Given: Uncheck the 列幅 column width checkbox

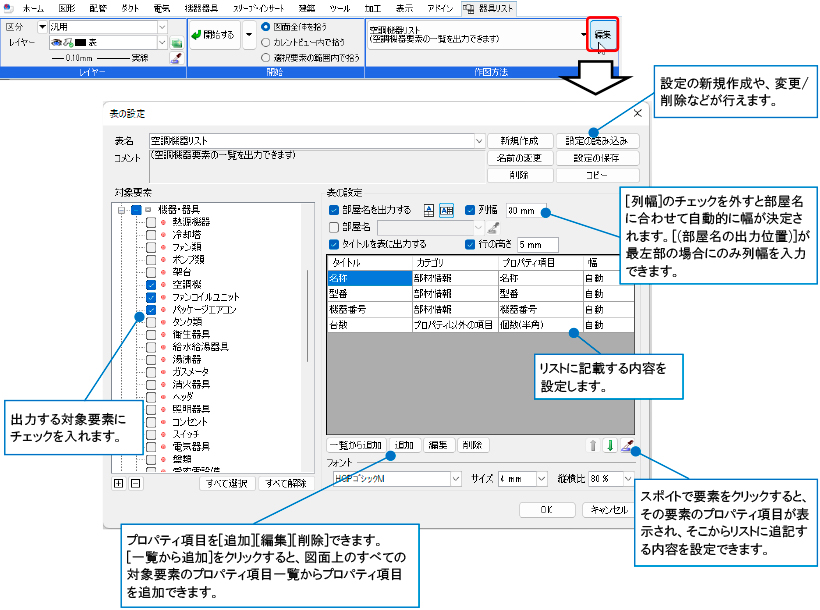Looking at the screenshot, I should click(470, 210).
